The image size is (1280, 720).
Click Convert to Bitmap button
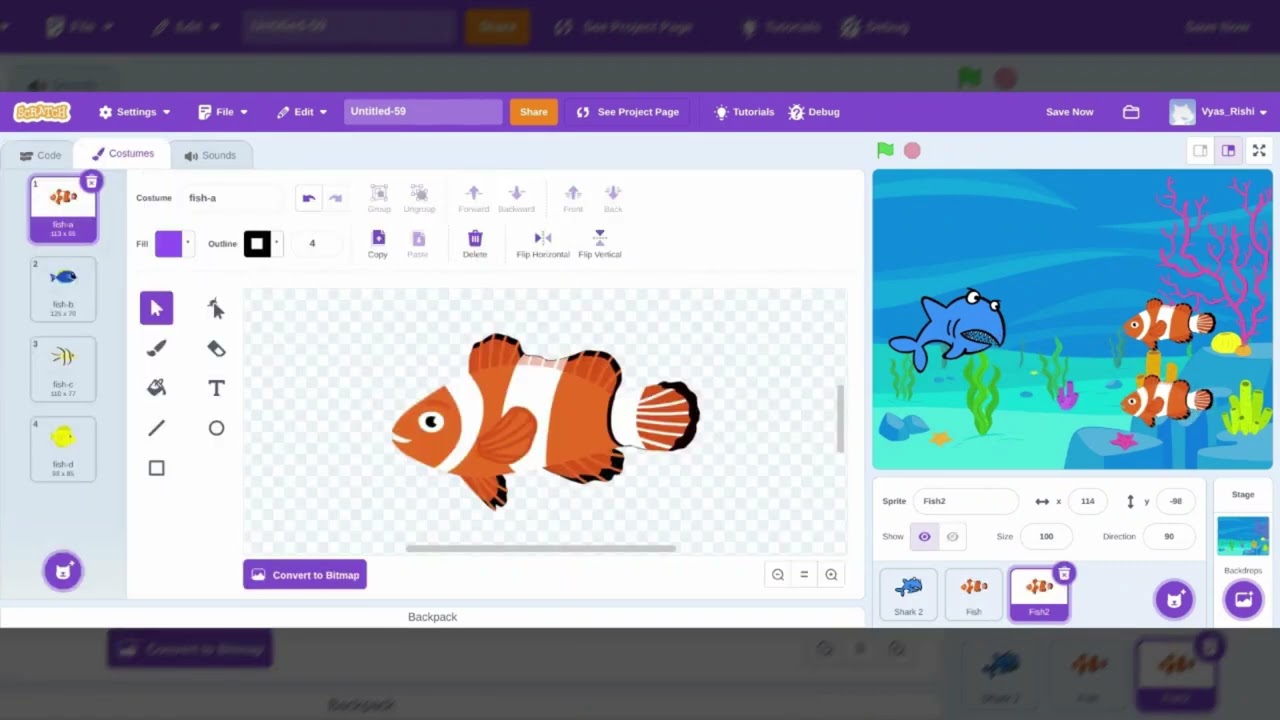[305, 575]
